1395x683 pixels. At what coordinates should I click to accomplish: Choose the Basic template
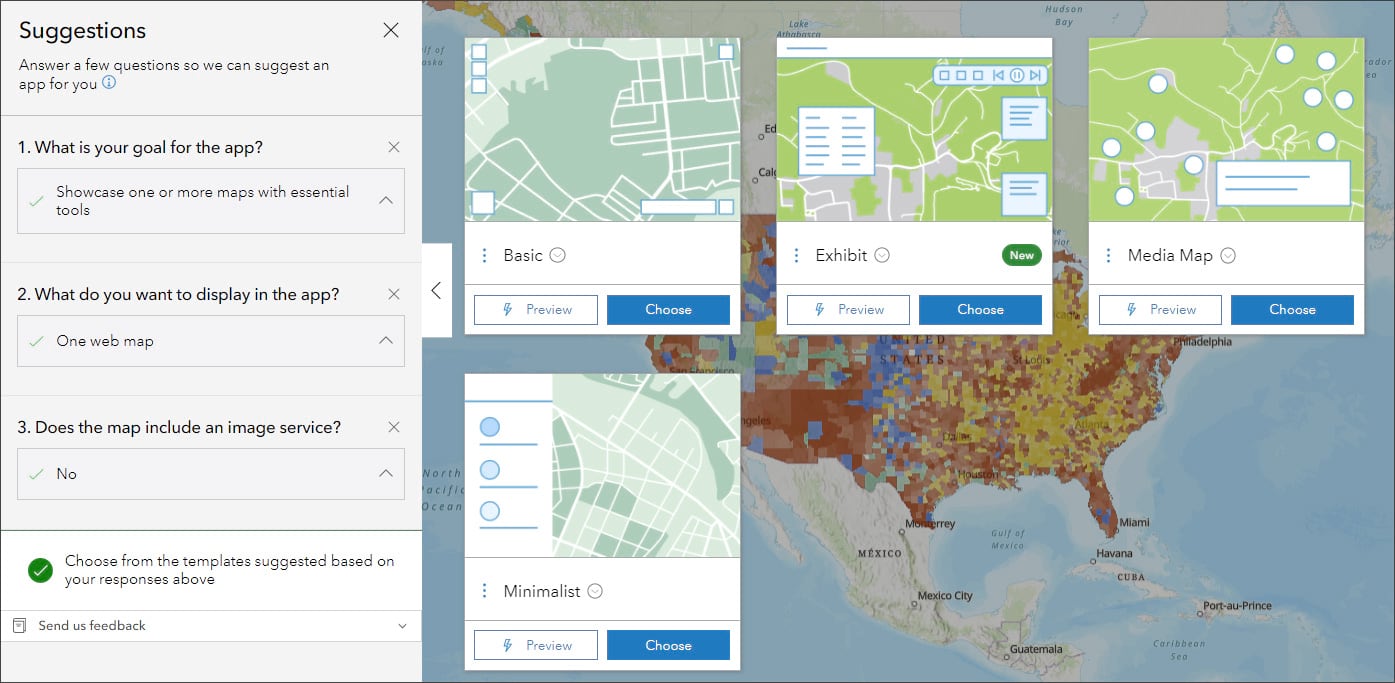(x=668, y=310)
